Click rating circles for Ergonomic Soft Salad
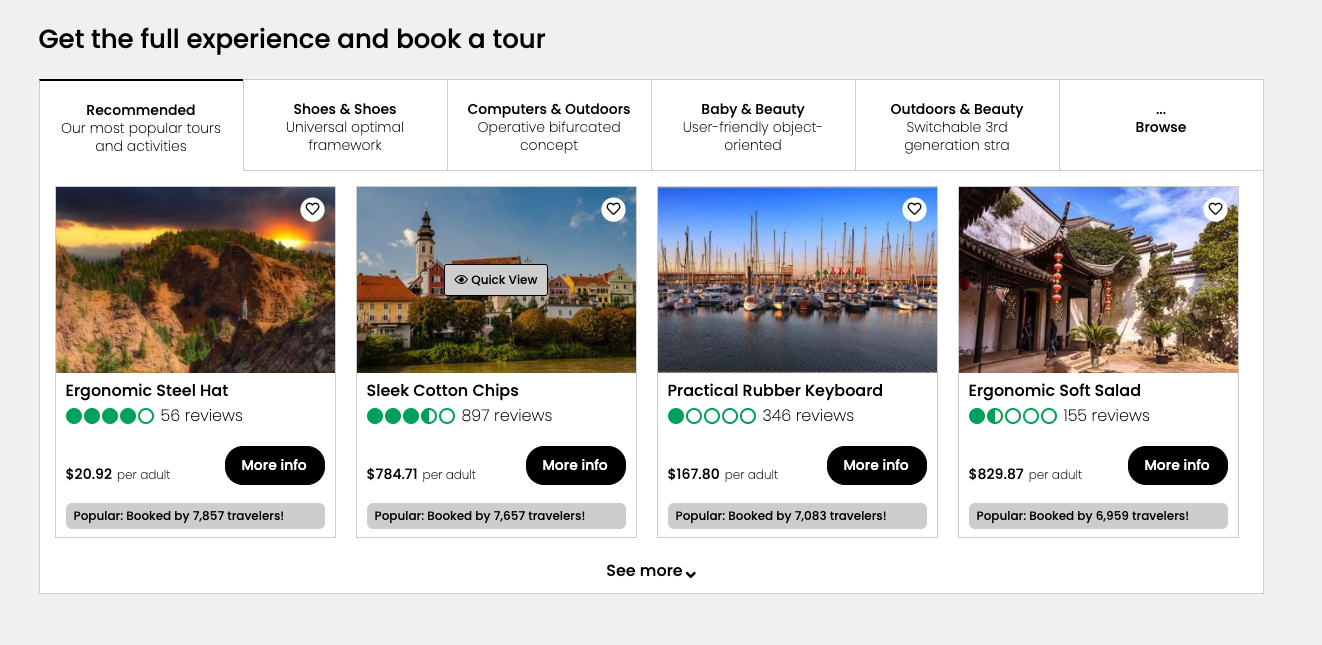 tap(1012, 415)
